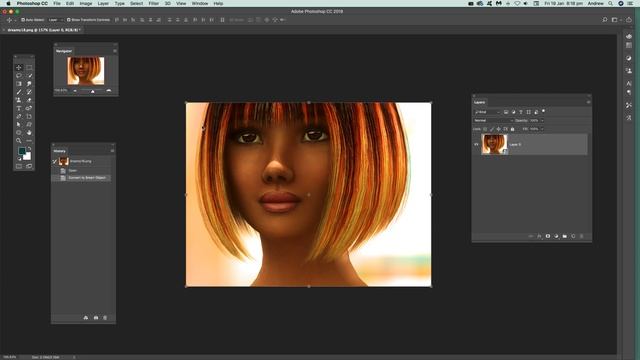Viewport: 640px width, 360px height.
Task: Toggle lock all padlock in Layers panel
Action: click(513, 129)
